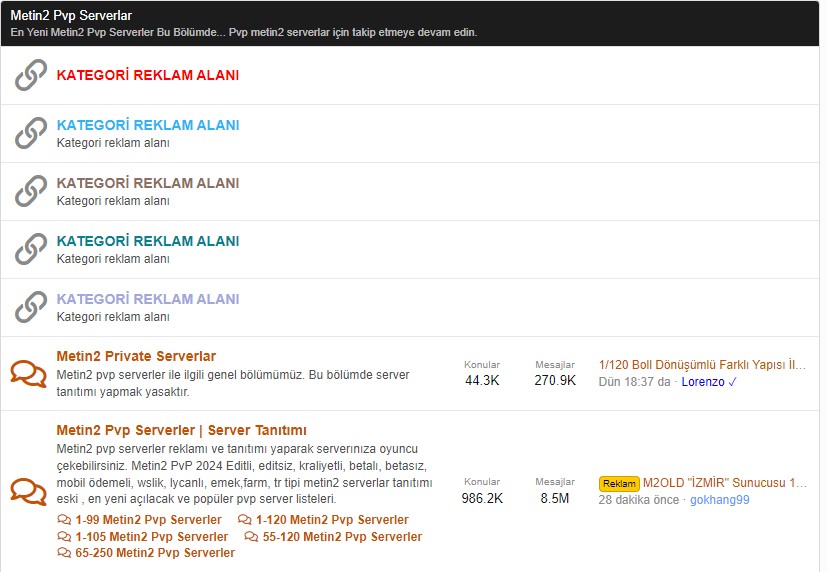Click chain-link icon beside teal KATEGORİ REKLAM ALANI
This screenshot has width=827, height=572.
31,249
